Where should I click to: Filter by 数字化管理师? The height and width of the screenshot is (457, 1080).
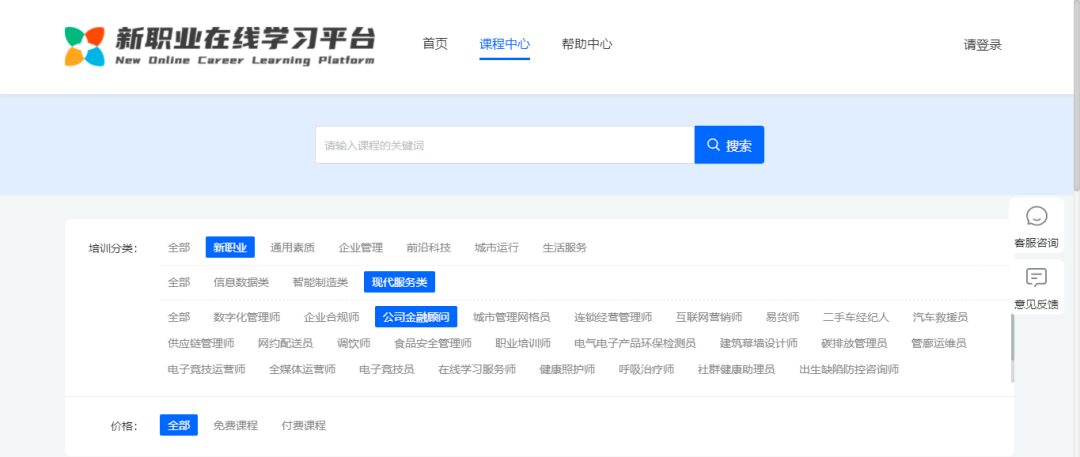(x=247, y=317)
